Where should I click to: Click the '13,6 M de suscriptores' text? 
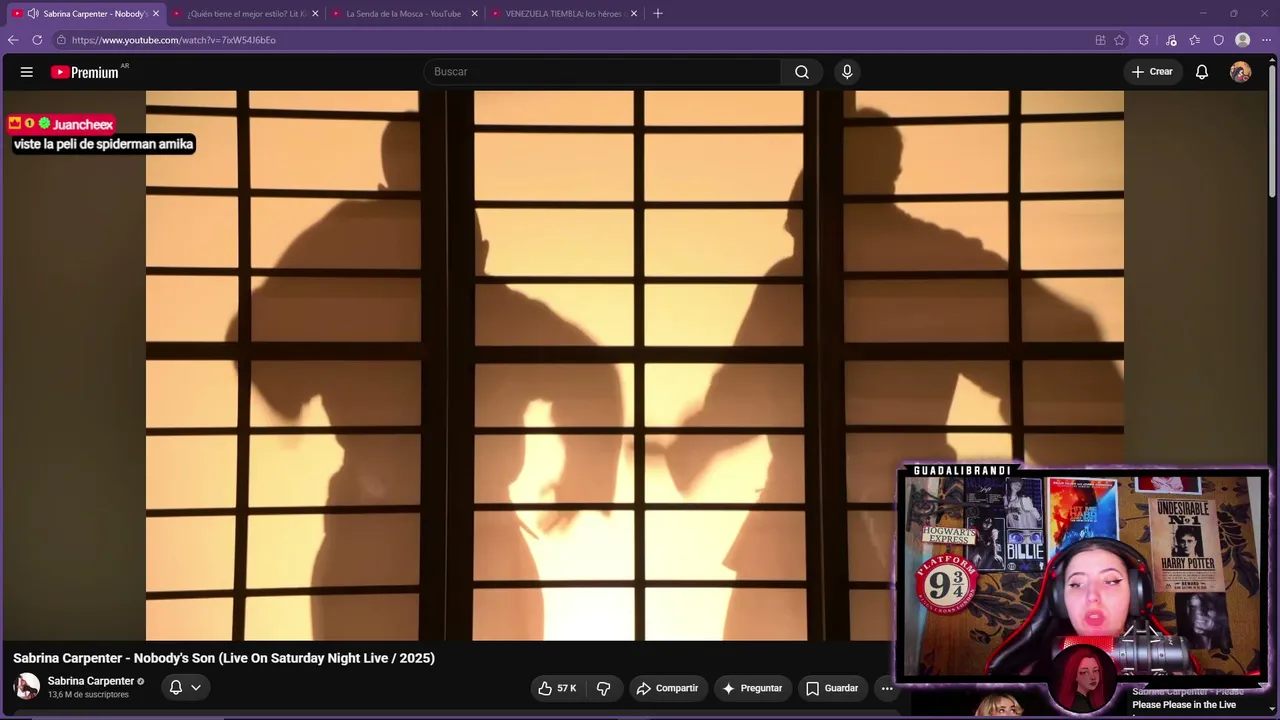click(x=88, y=695)
